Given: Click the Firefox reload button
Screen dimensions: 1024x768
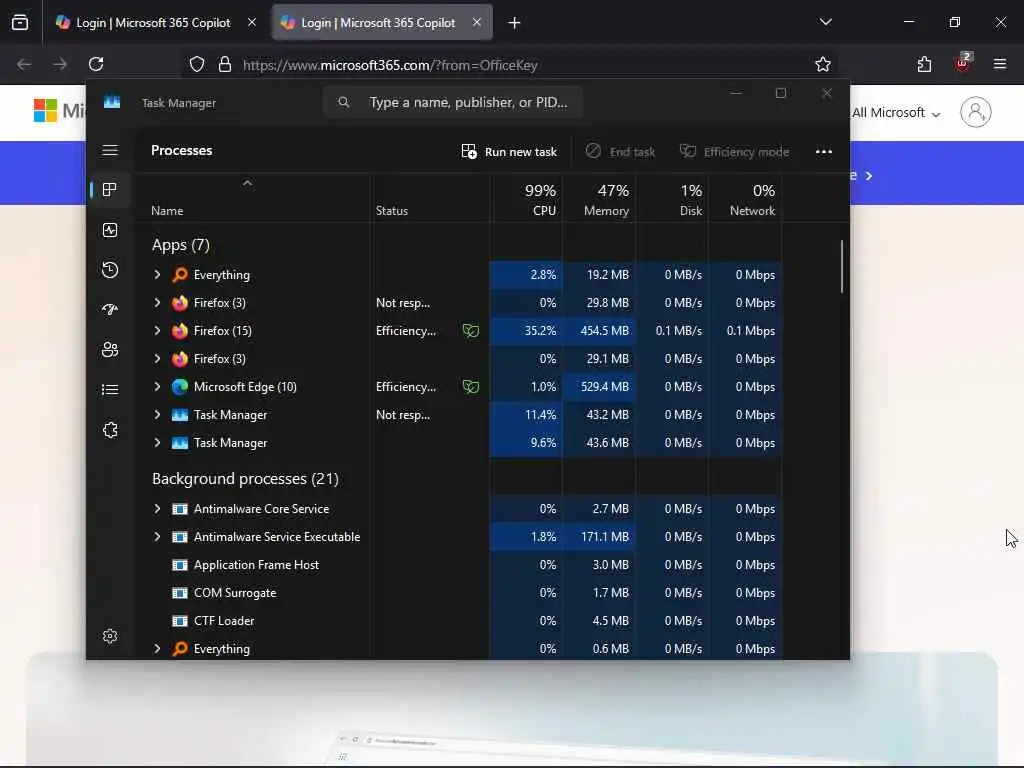Looking at the screenshot, I should click(96, 64).
